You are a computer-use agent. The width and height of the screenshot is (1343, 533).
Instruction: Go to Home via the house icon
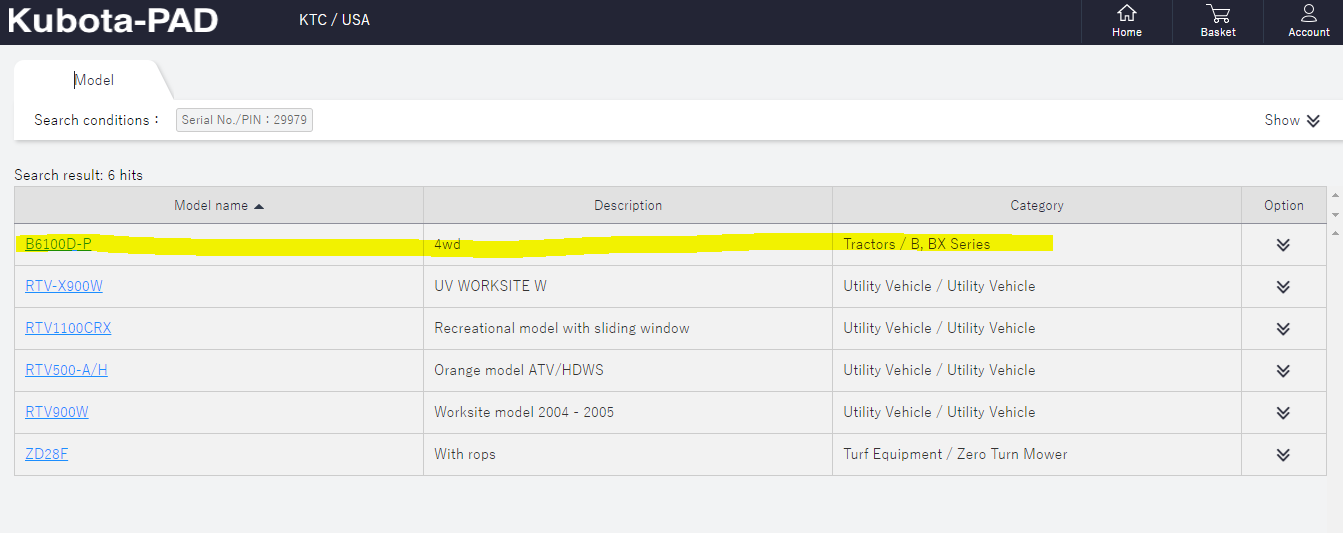(1126, 21)
